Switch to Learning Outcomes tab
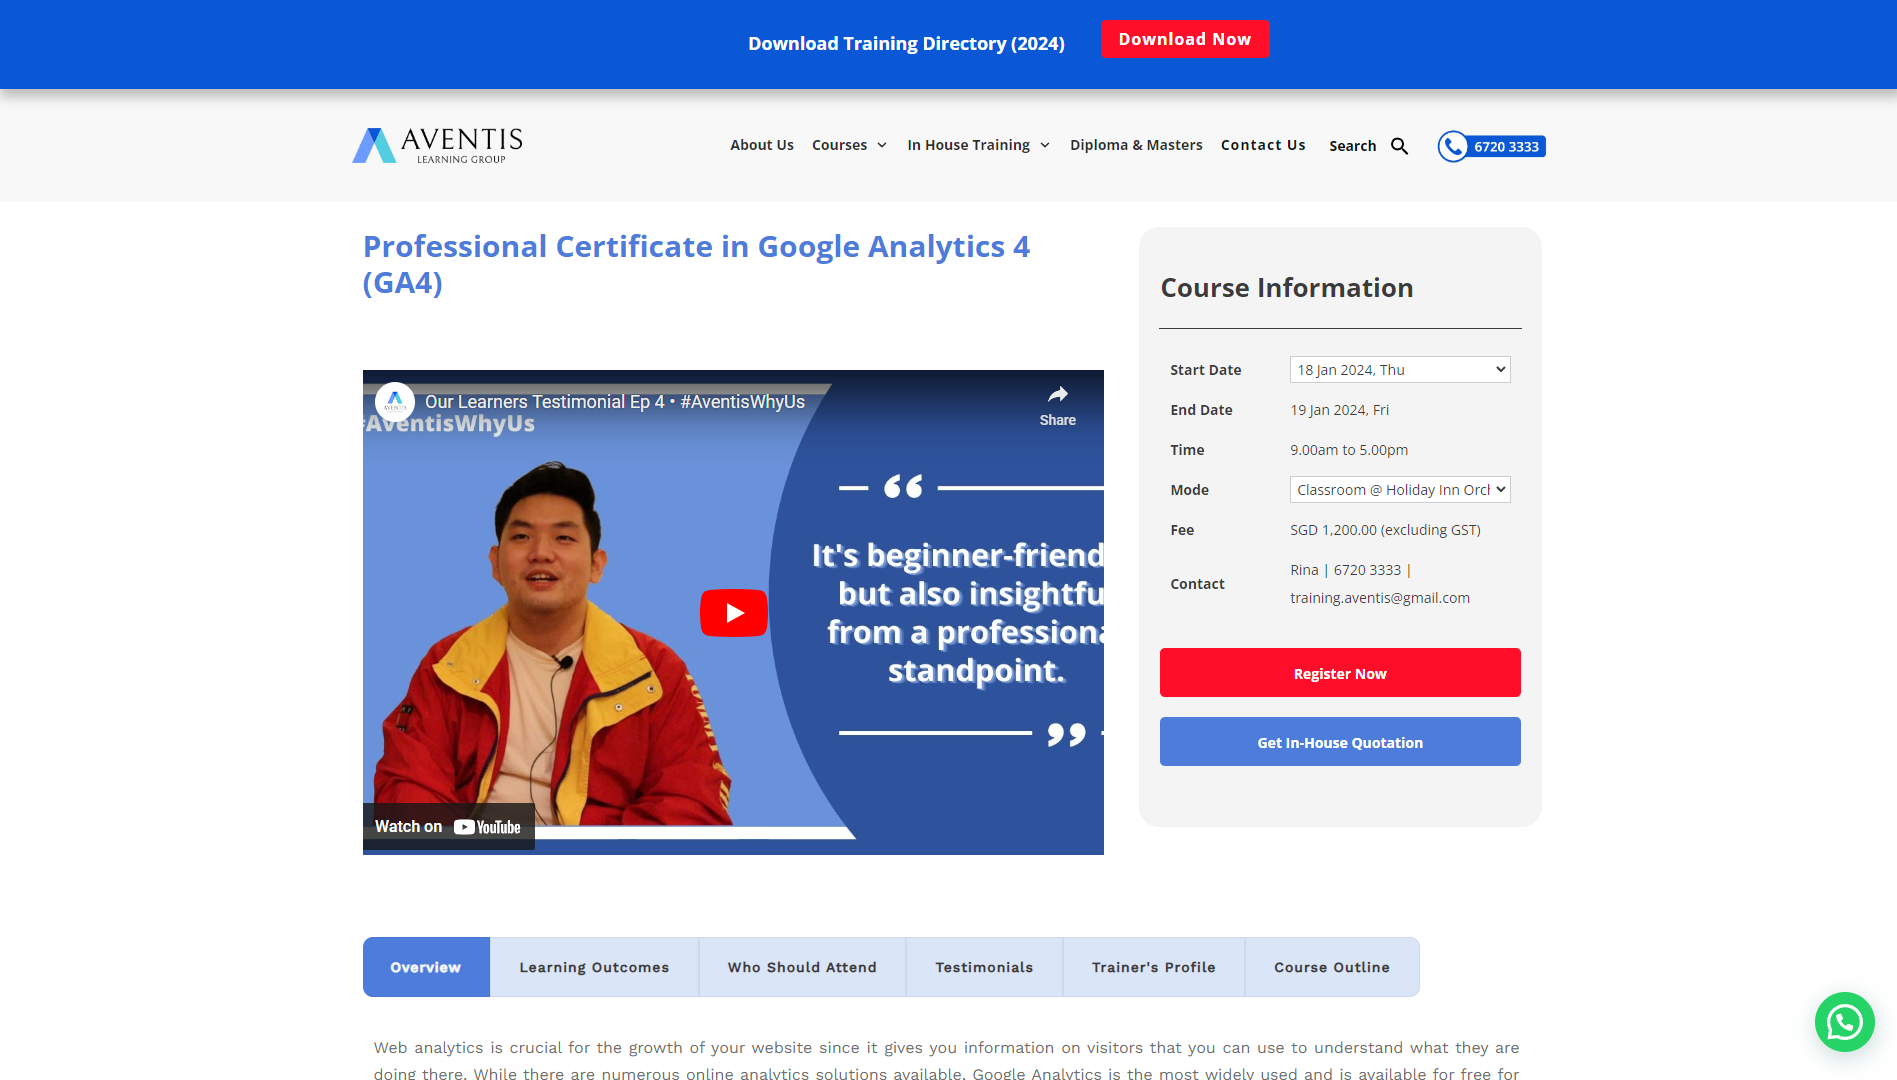 pyautogui.click(x=594, y=967)
